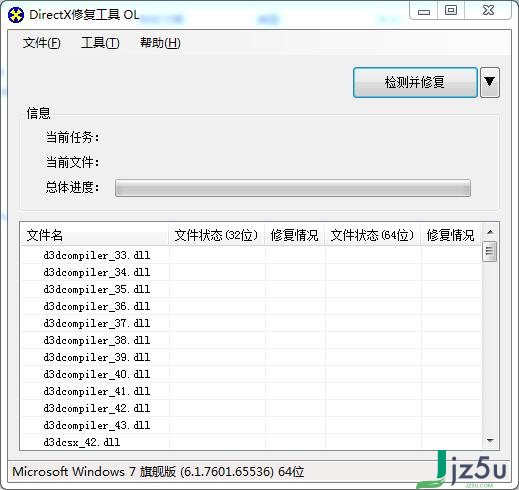Viewport: 519px width, 490px height.
Task: Select d3dcompiler_42.dll in the file list
Action: pyautogui.click(x=97, y=408)
